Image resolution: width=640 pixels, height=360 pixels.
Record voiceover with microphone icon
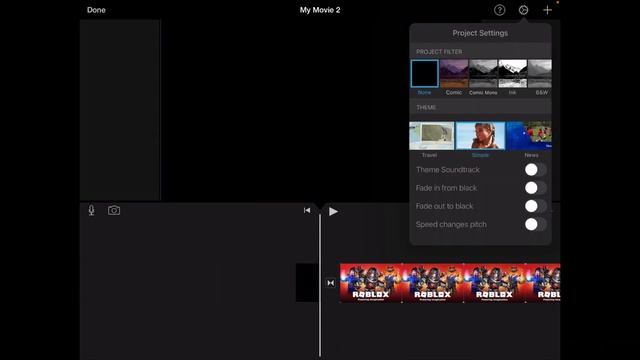[x=91, y=210]
